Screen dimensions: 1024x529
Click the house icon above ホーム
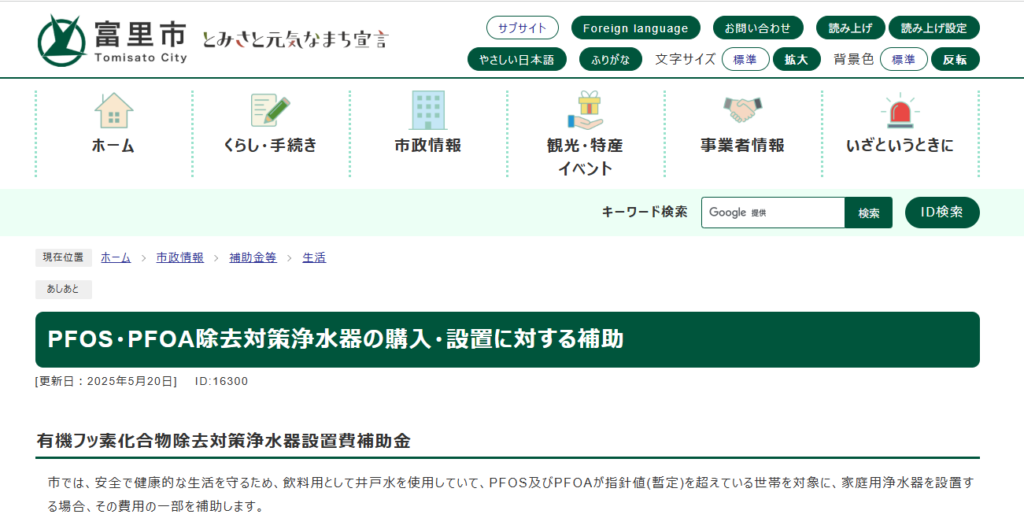114,111
